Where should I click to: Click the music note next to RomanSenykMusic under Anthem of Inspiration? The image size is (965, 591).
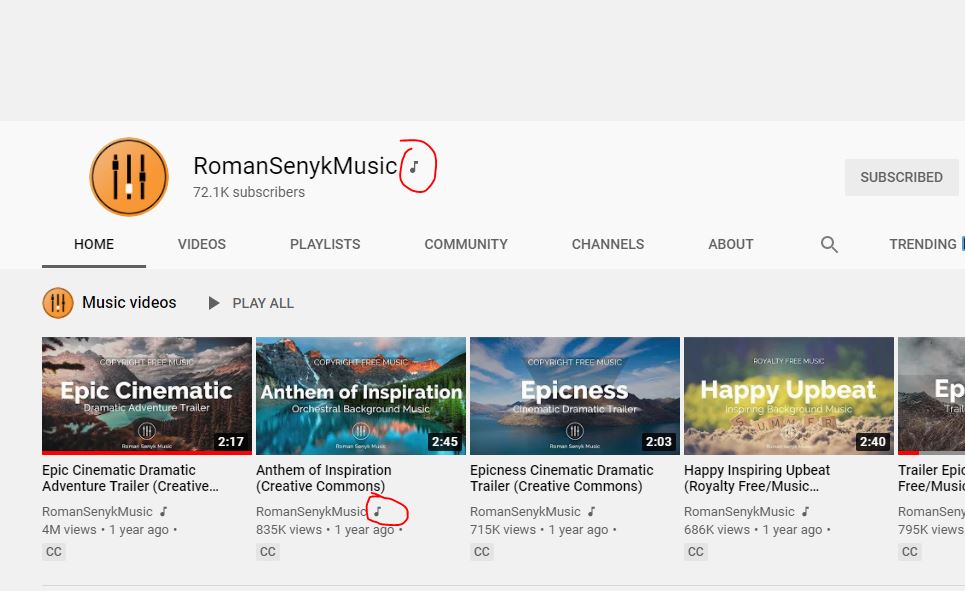pyautogui.click(x=377, y=511)
